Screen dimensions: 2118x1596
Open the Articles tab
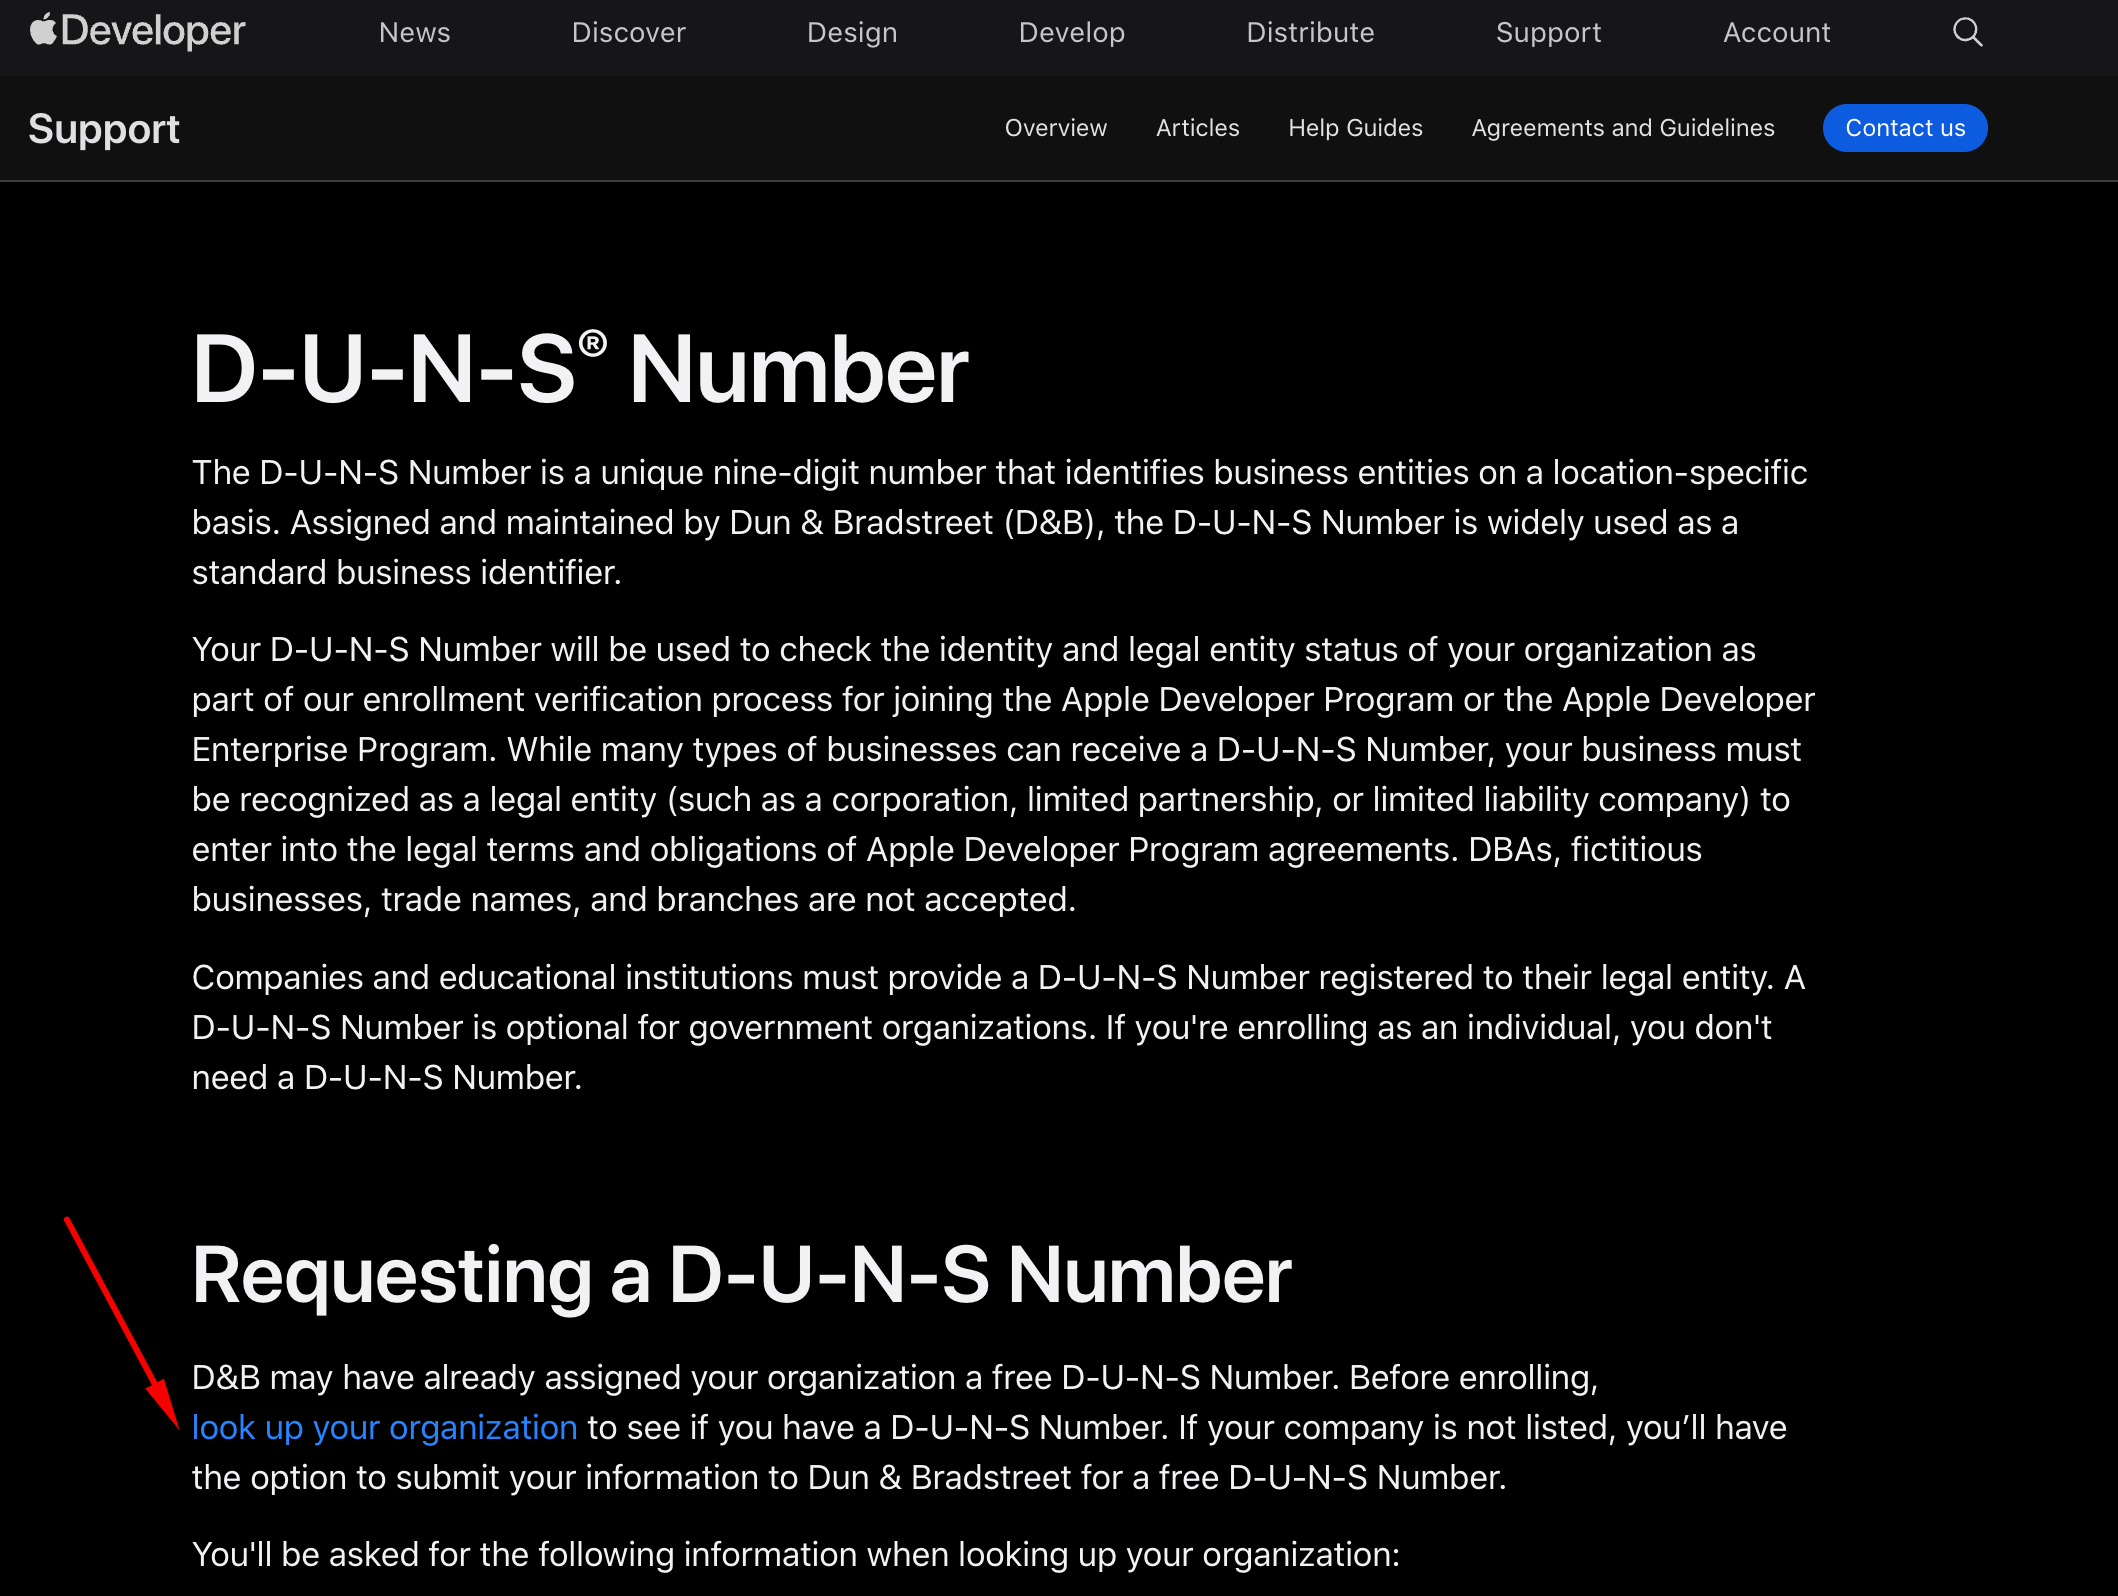(1197, 128)
